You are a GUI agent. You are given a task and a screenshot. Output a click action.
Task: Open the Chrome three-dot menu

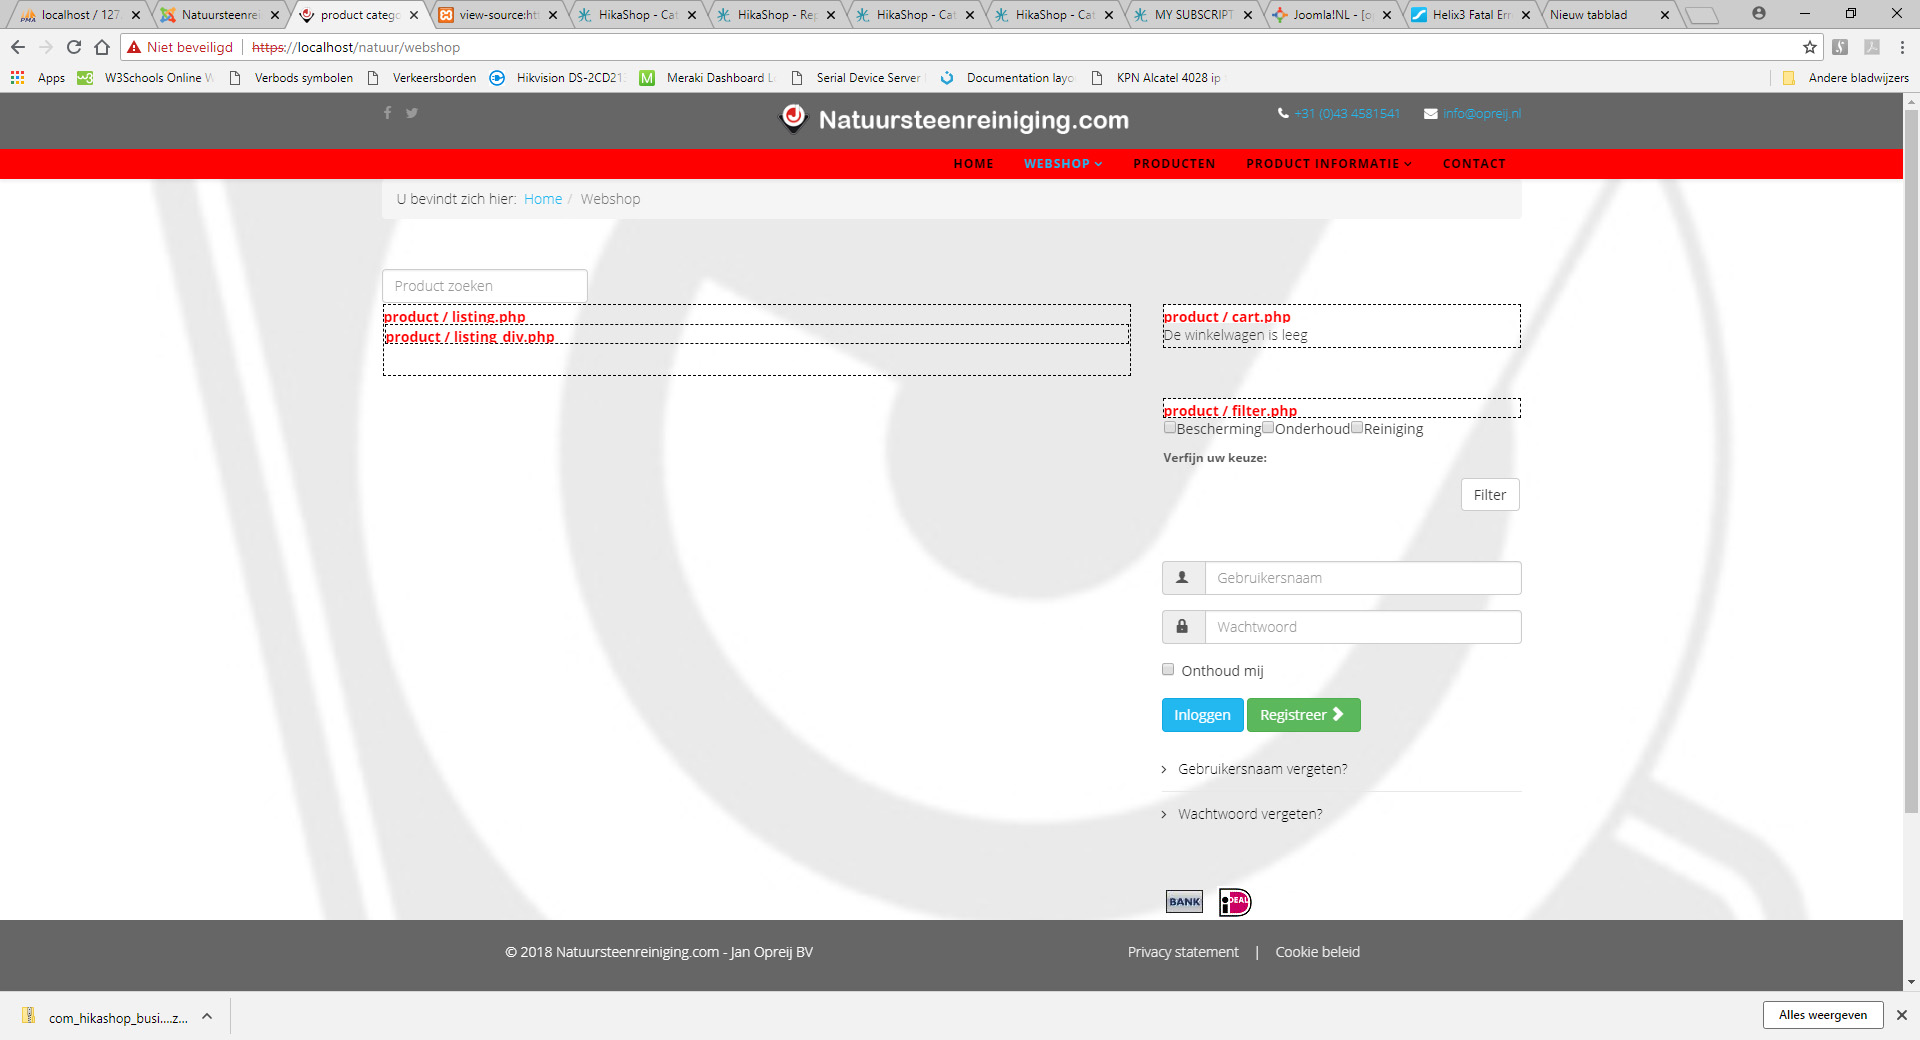pos(1902,47)
